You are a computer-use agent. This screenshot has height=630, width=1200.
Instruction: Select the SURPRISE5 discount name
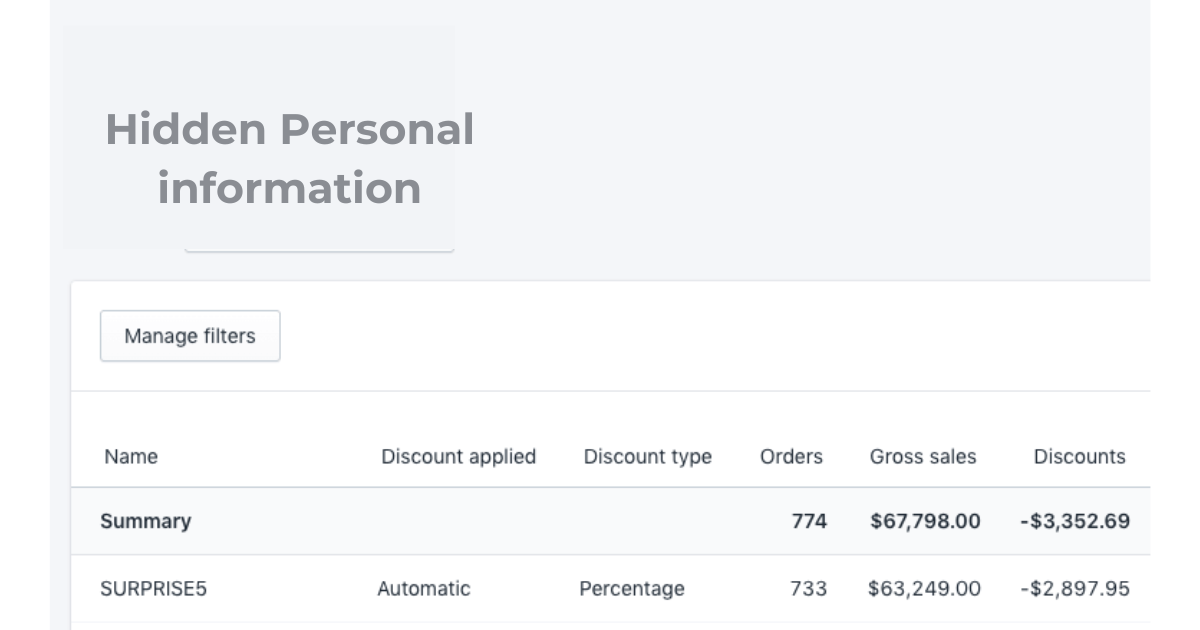153,589
